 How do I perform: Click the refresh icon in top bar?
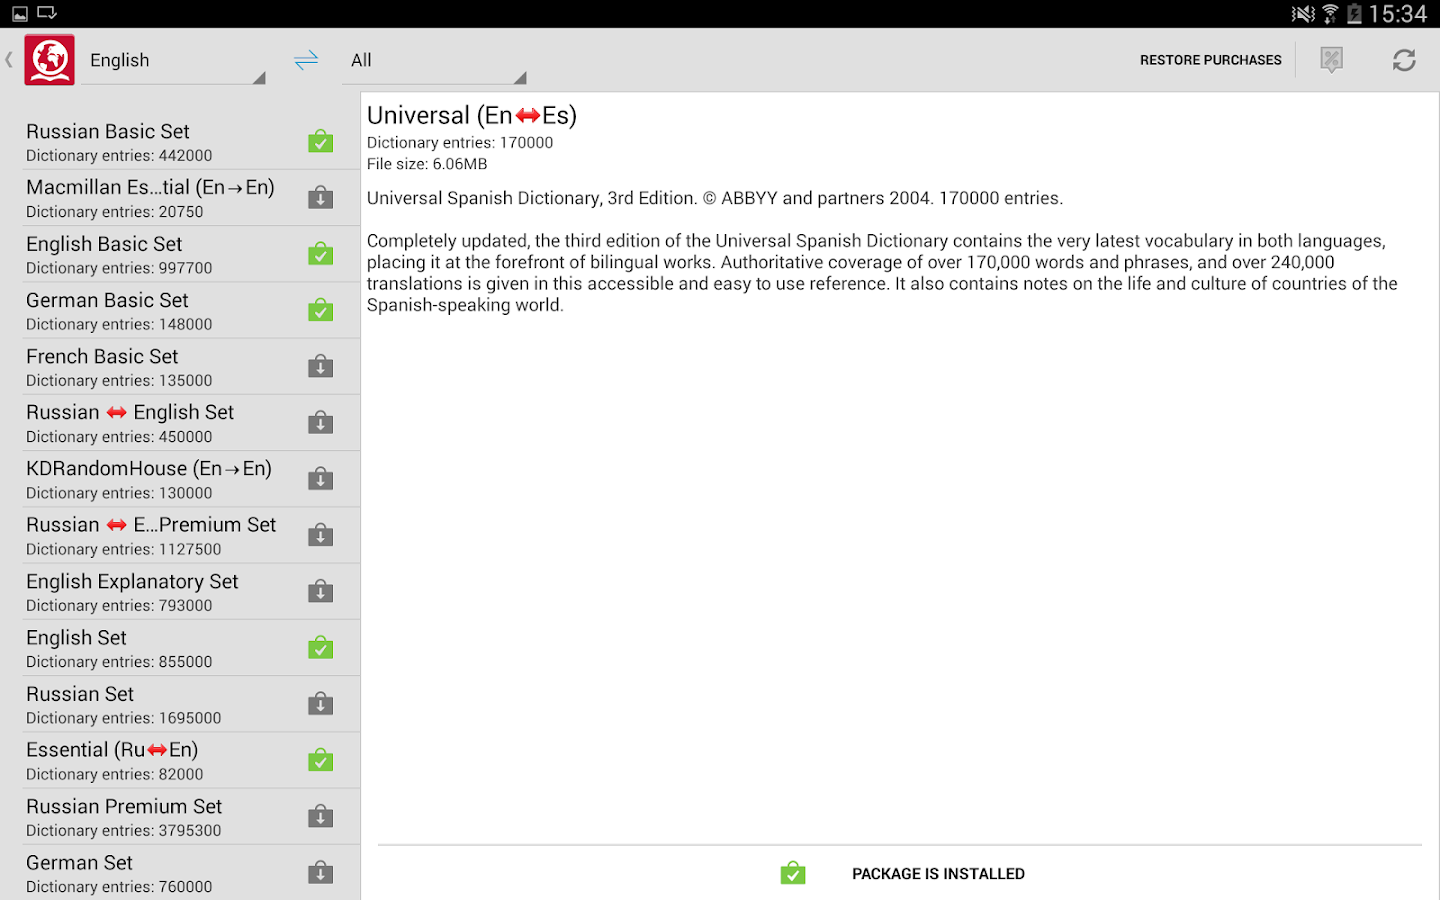[1404, 60]
